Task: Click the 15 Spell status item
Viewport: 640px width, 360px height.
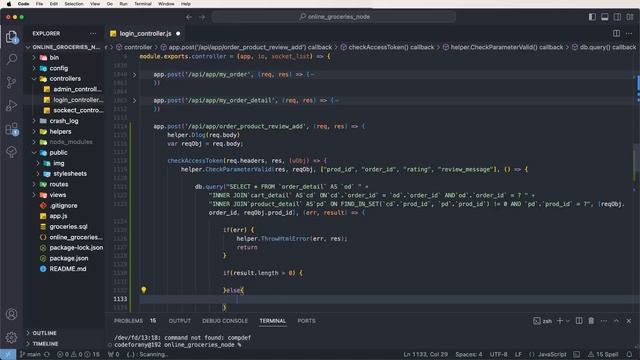Action: (603, 354)
